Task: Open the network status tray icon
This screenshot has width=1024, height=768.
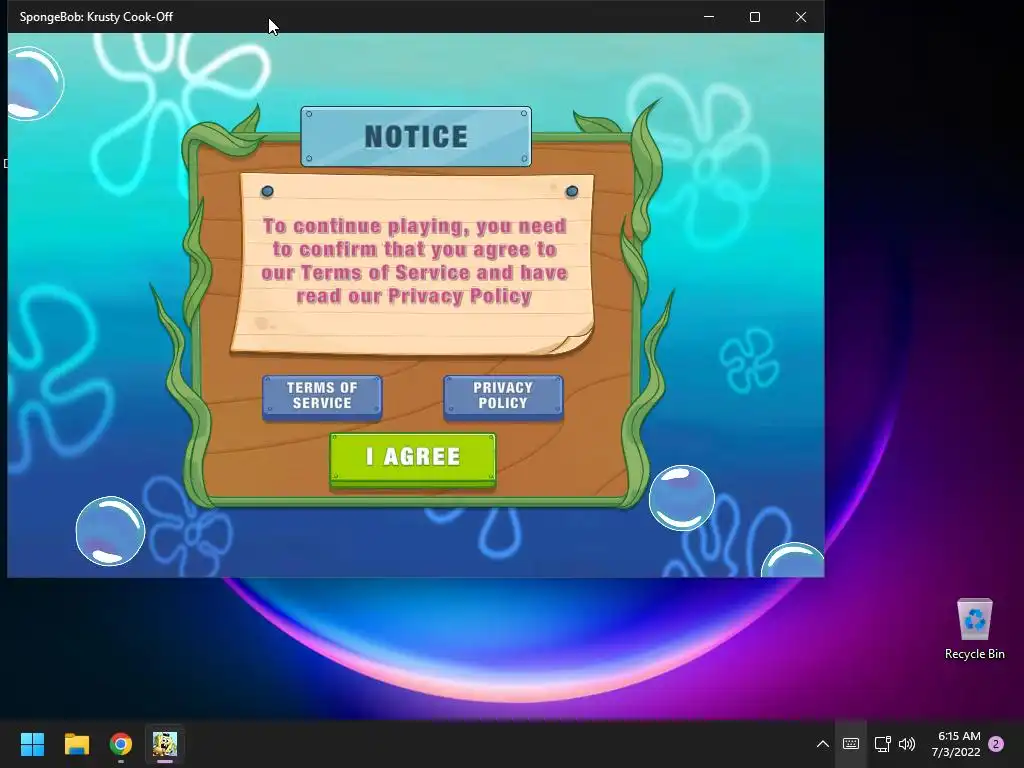Action: 882,744
